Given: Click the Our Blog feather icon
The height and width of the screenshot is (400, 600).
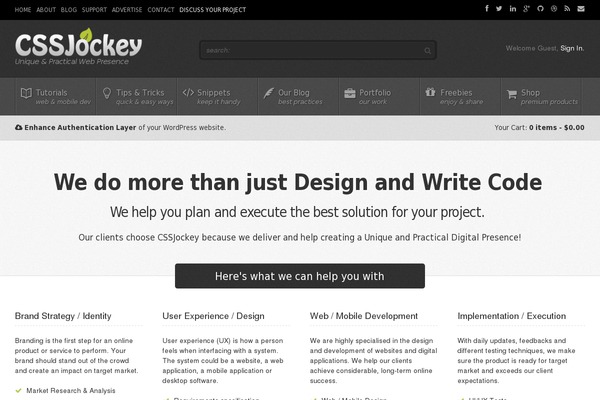Looking at the screenshot, I should coord(269,93).
